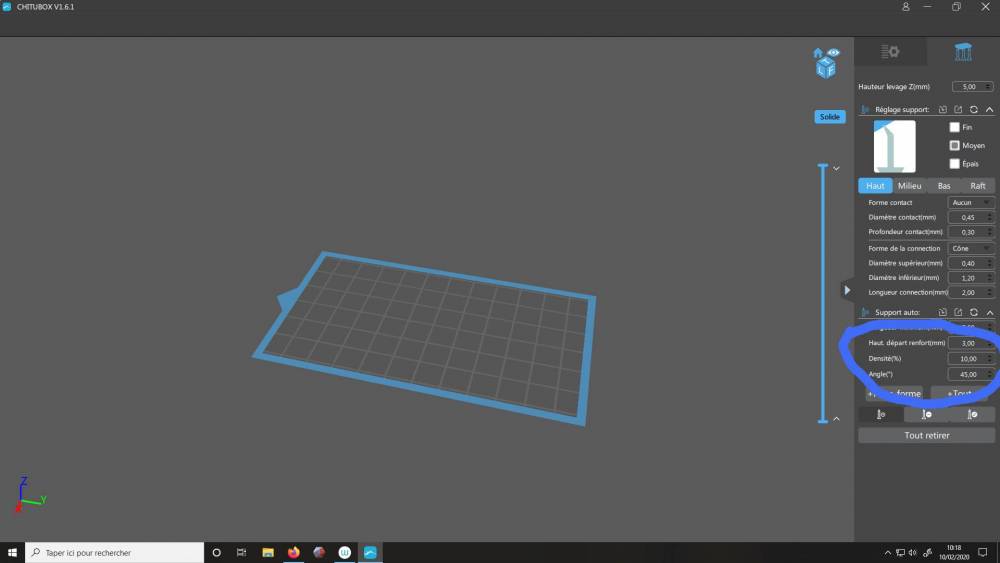Click the user account icon in title bar
Image resolution: width=1000 pixels, height=563 pixels.
906,7
